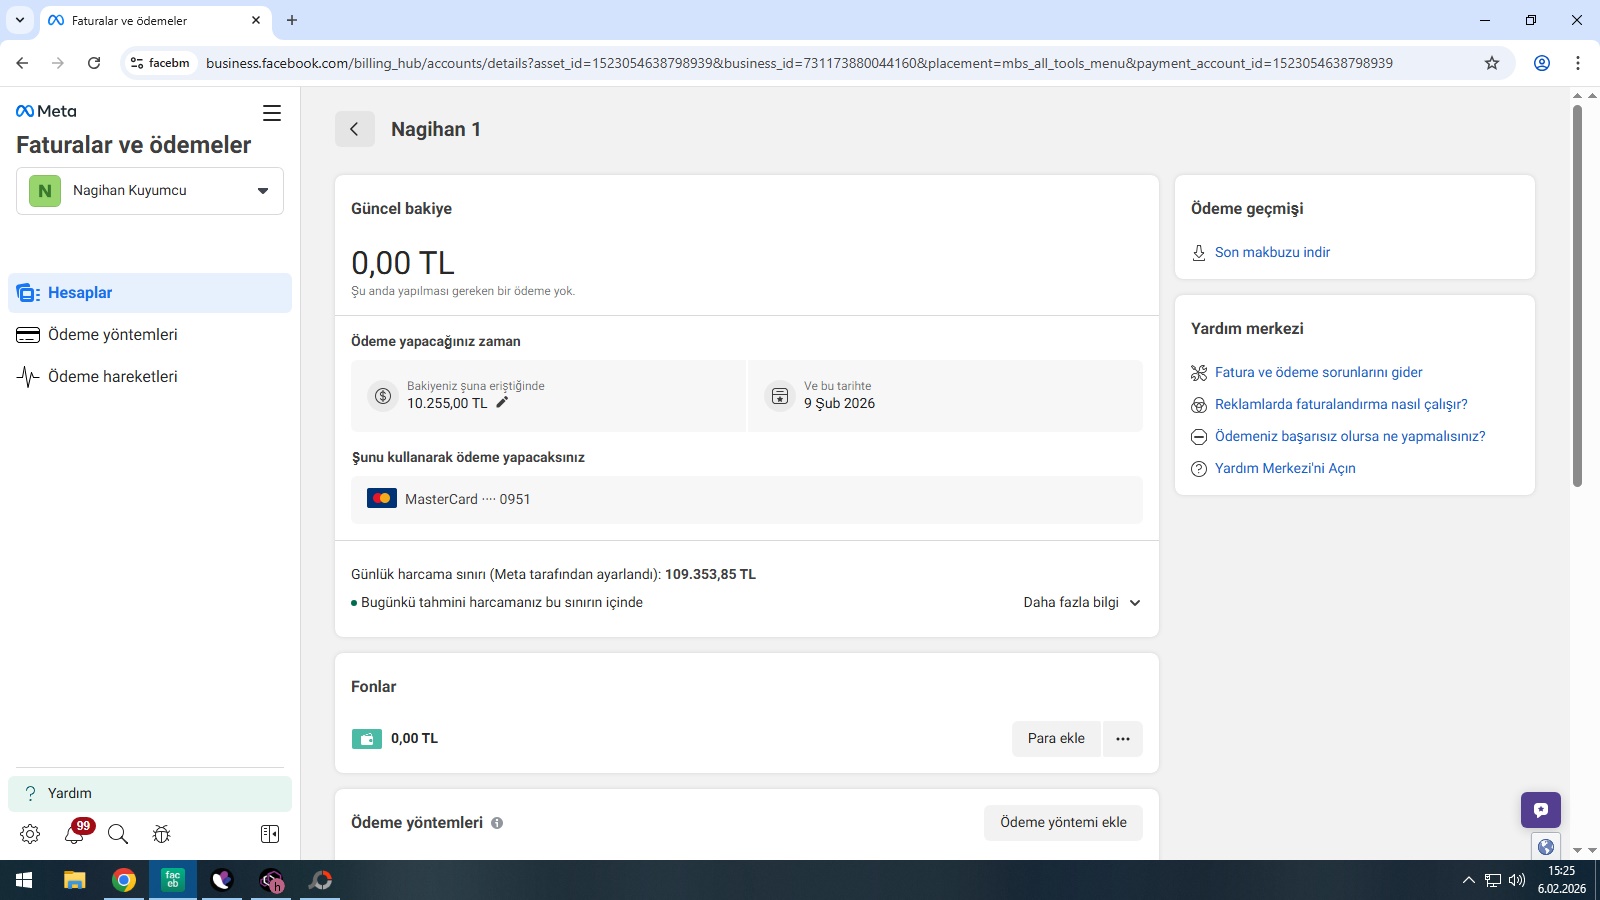Open the Nagihan Kuyumcu account dropdown

click(x=150, y=191)
